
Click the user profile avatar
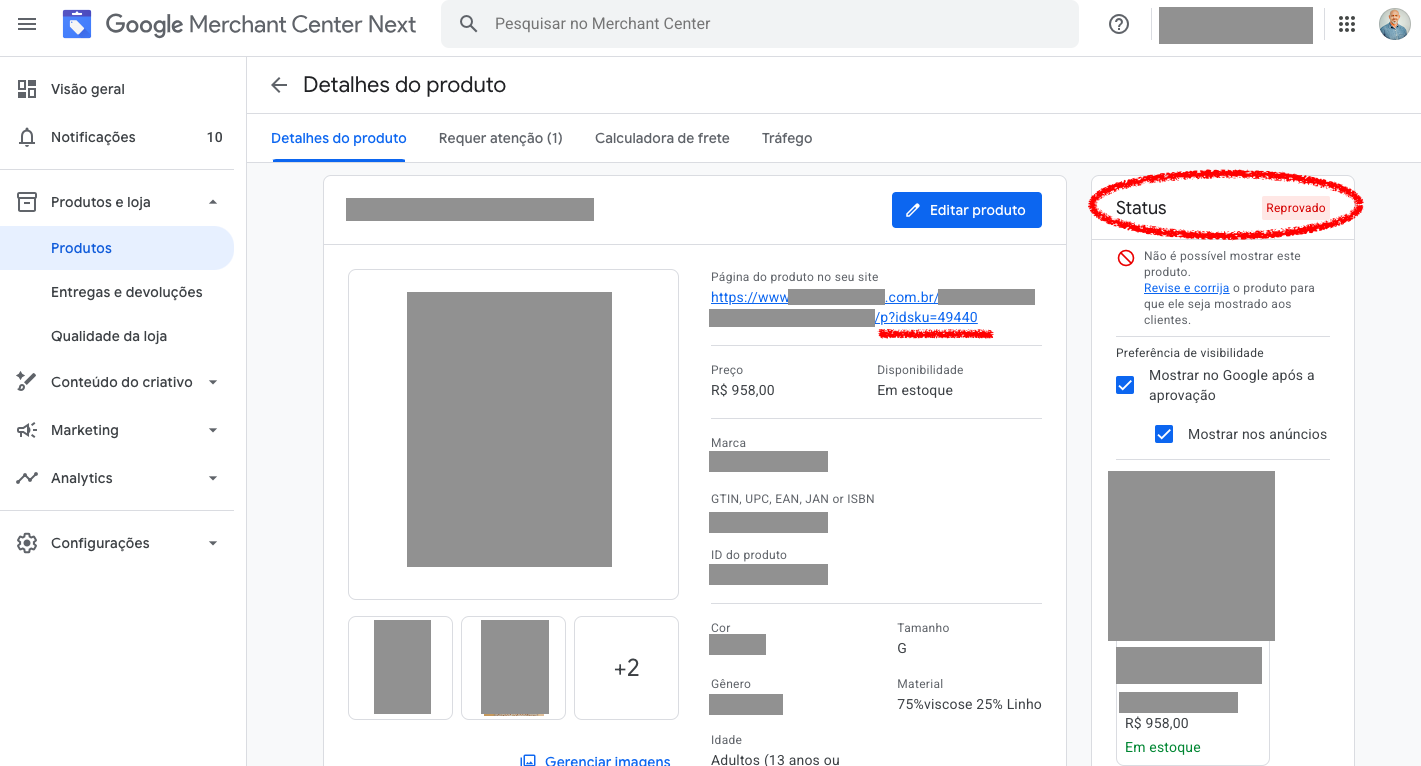1394,25
